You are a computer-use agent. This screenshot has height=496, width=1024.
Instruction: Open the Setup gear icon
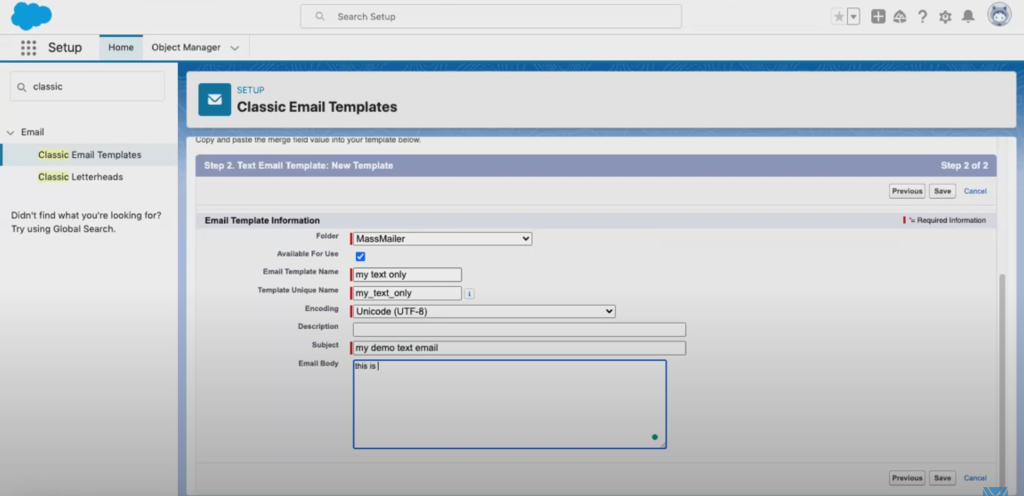tap(945, 17)
